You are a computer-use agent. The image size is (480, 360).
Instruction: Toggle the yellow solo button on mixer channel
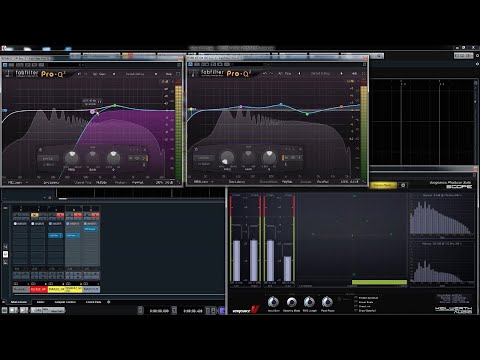(x=34, y=215)
